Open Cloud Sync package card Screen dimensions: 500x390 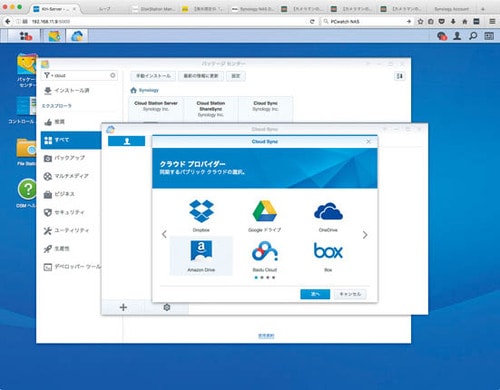click(266, 109)
